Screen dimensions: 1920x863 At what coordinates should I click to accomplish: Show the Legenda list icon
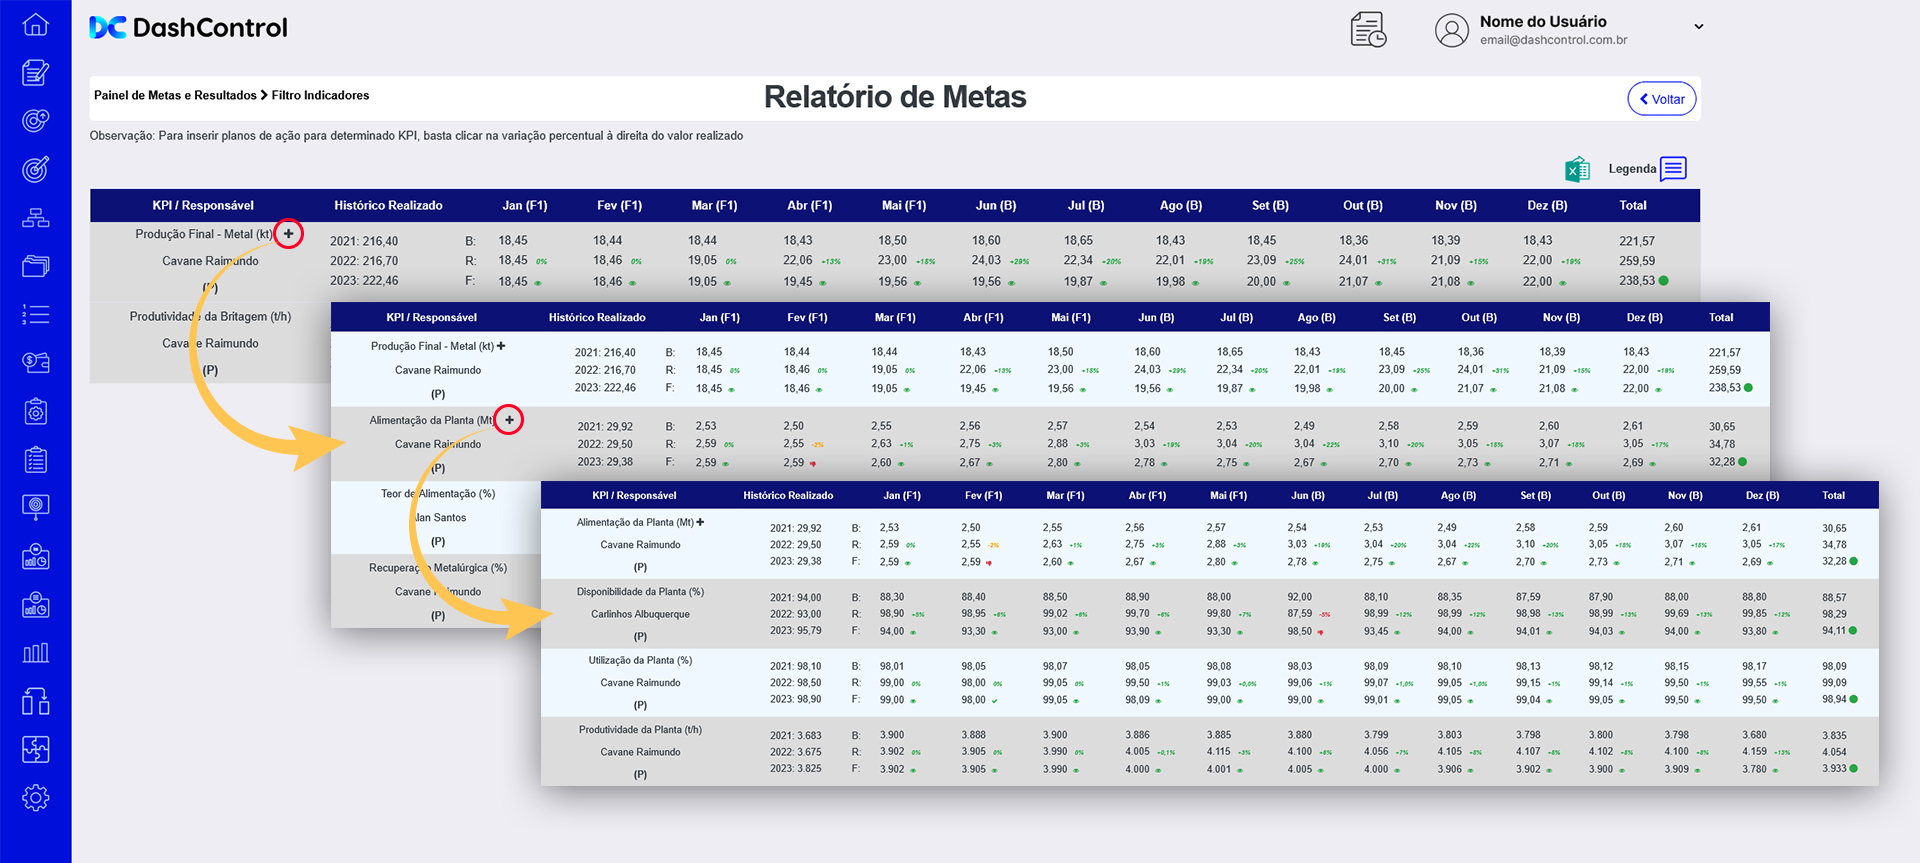[x=1673, y=168]
